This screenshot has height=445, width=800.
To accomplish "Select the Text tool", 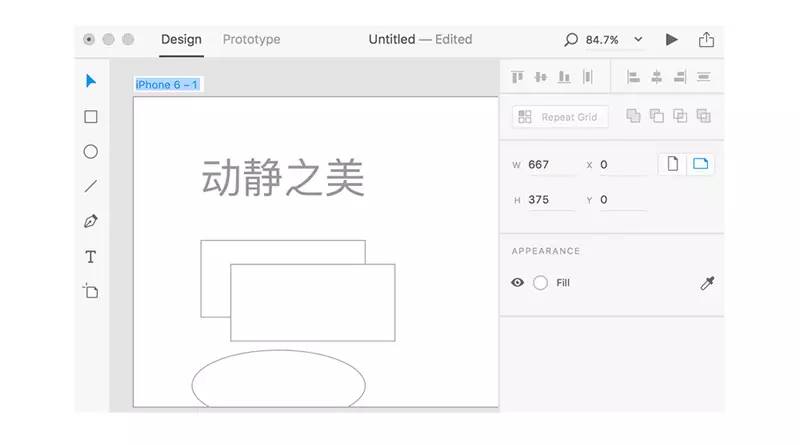I will (x=91, y=257).
